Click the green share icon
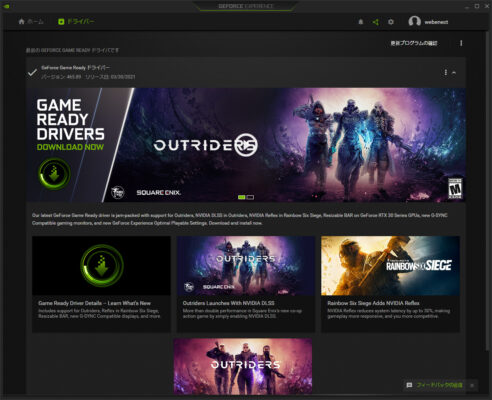 (x=376, y=22)
